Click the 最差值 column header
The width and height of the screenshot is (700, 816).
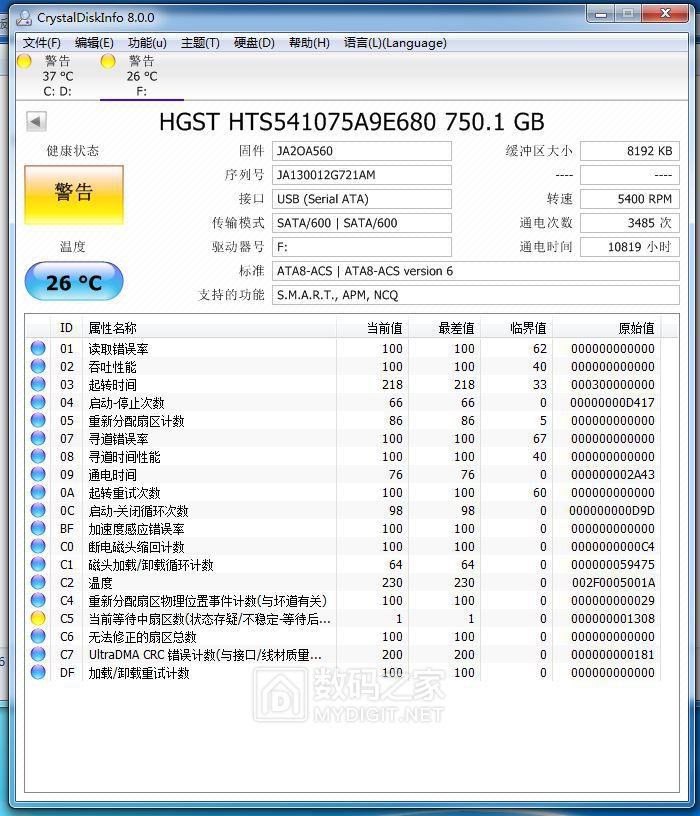444,328
